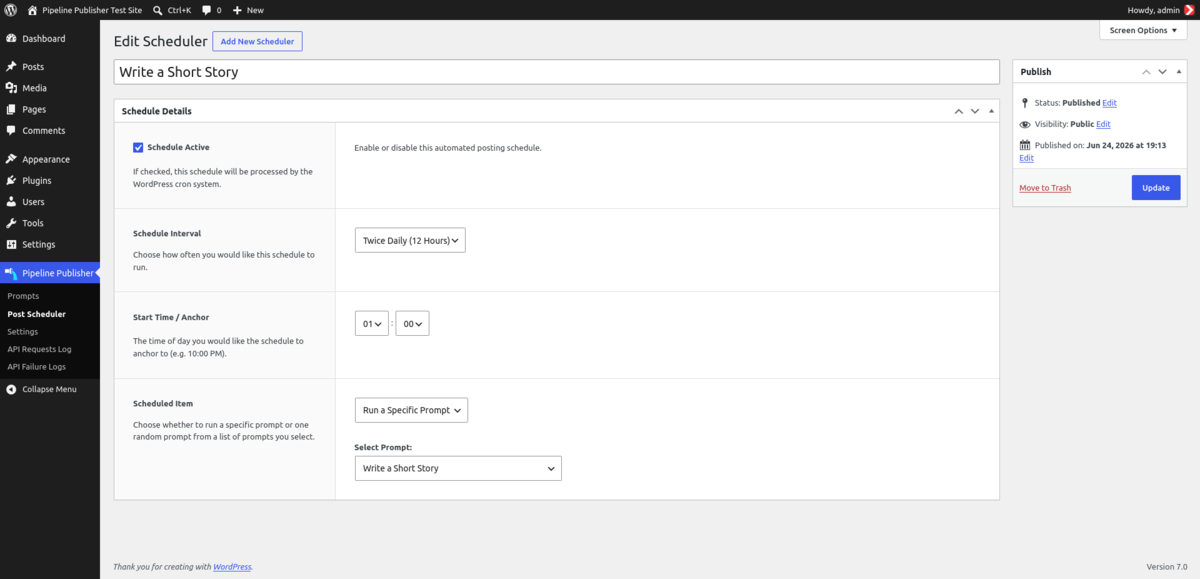Open the Run a Specific Prompt dropdown
Image resolution: width=1200 pixels, height=579 pixels.
(411, 410)
